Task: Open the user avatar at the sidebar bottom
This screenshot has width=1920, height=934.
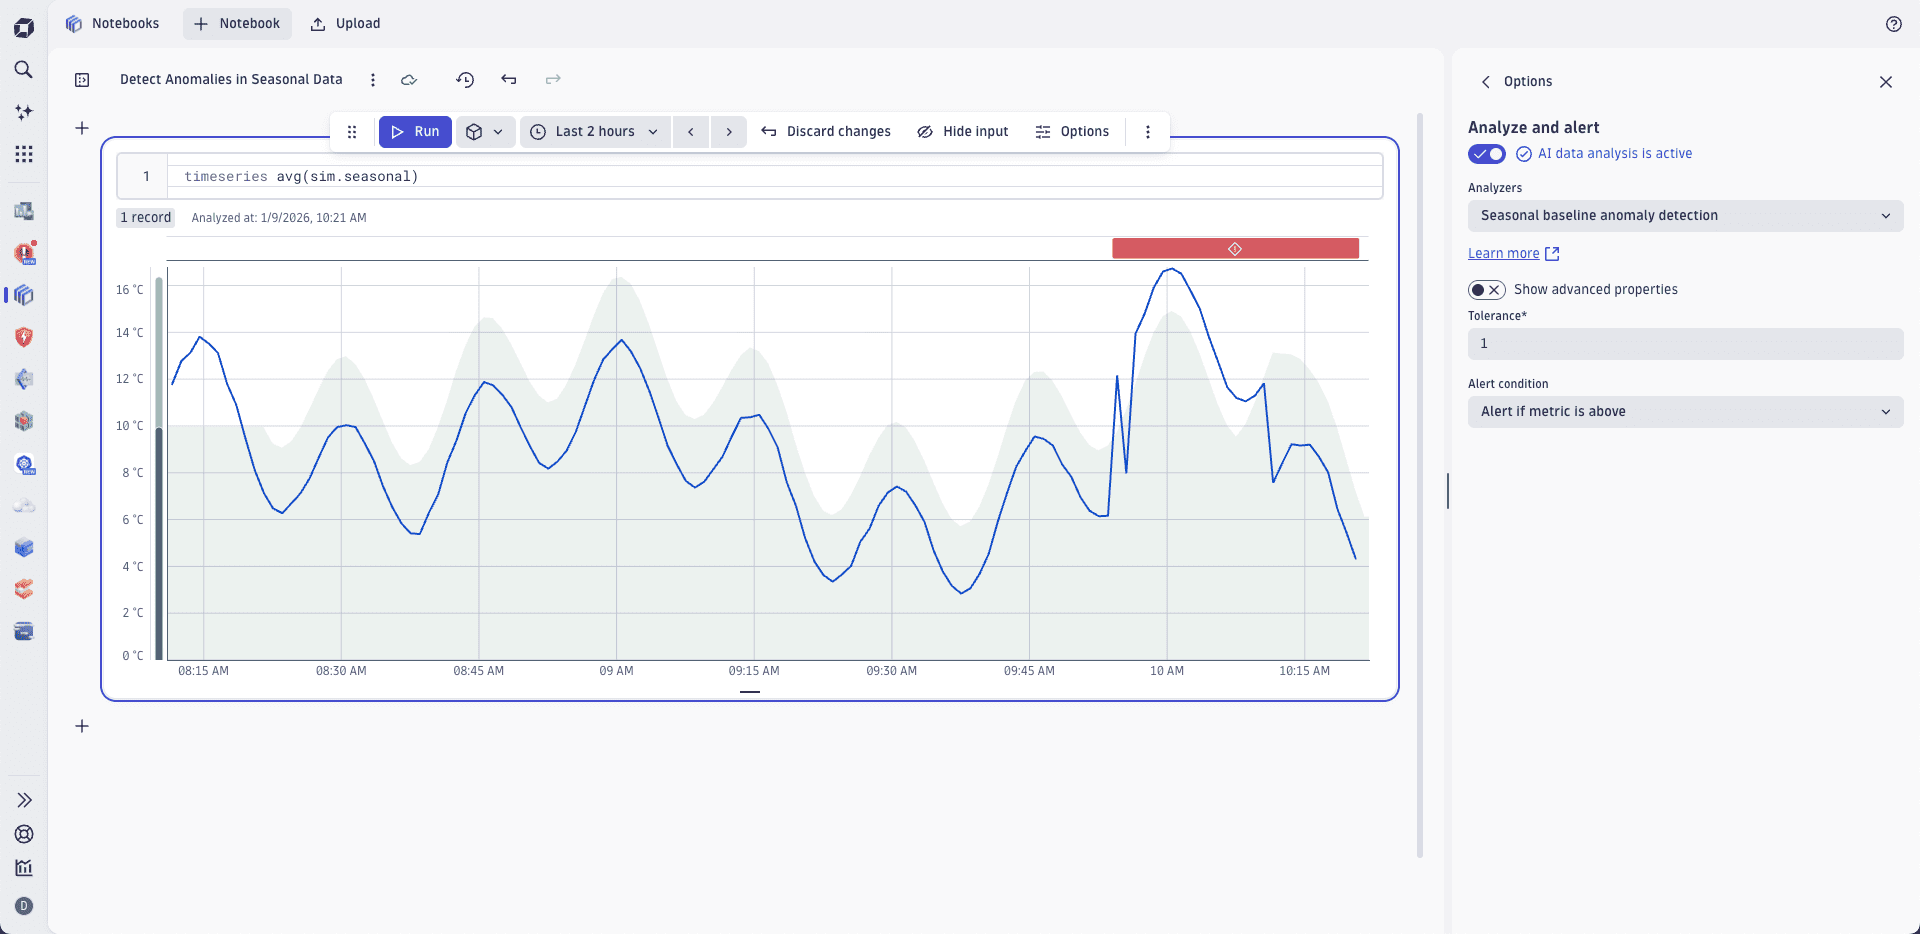Action: click(x=23, y=906)
